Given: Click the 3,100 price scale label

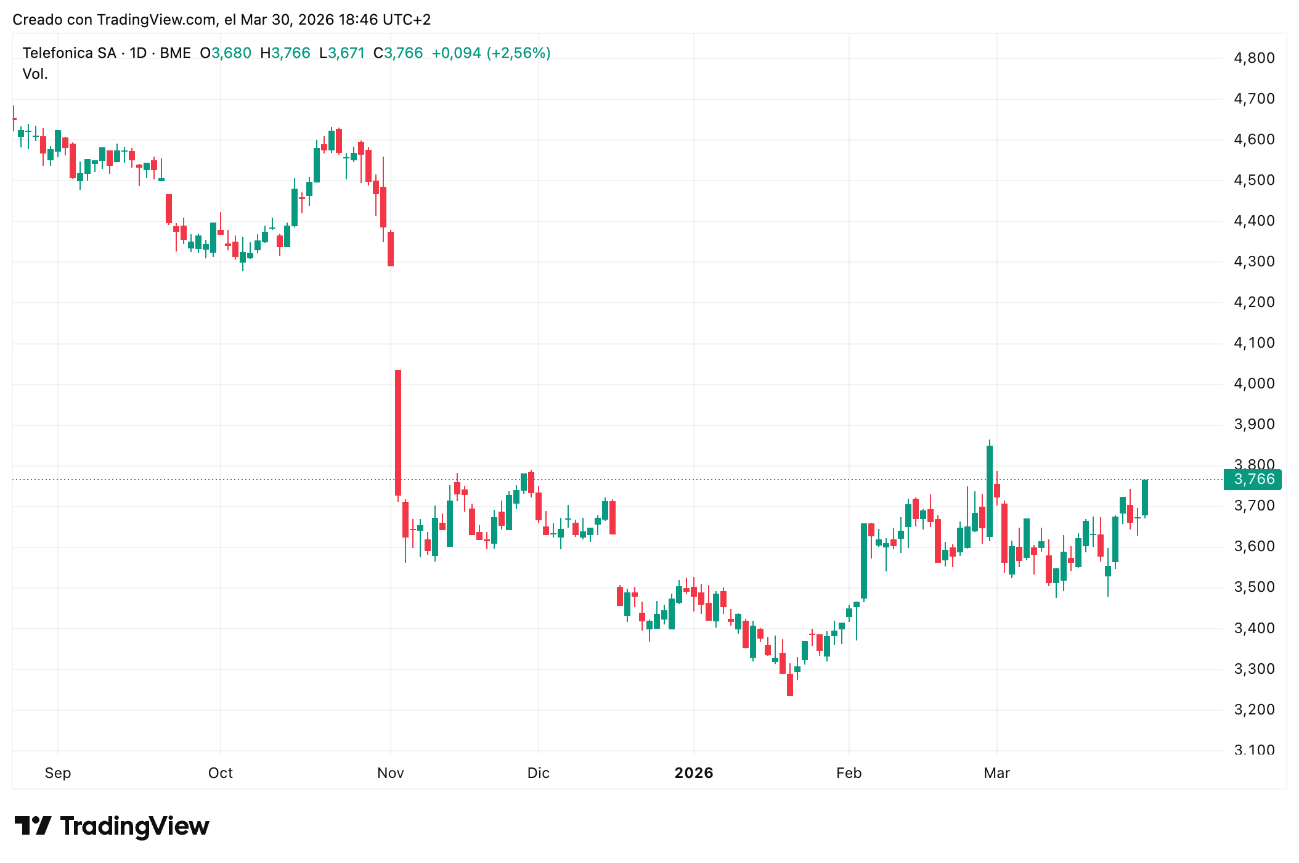Looking at the screenshot, I should 1254,750.
